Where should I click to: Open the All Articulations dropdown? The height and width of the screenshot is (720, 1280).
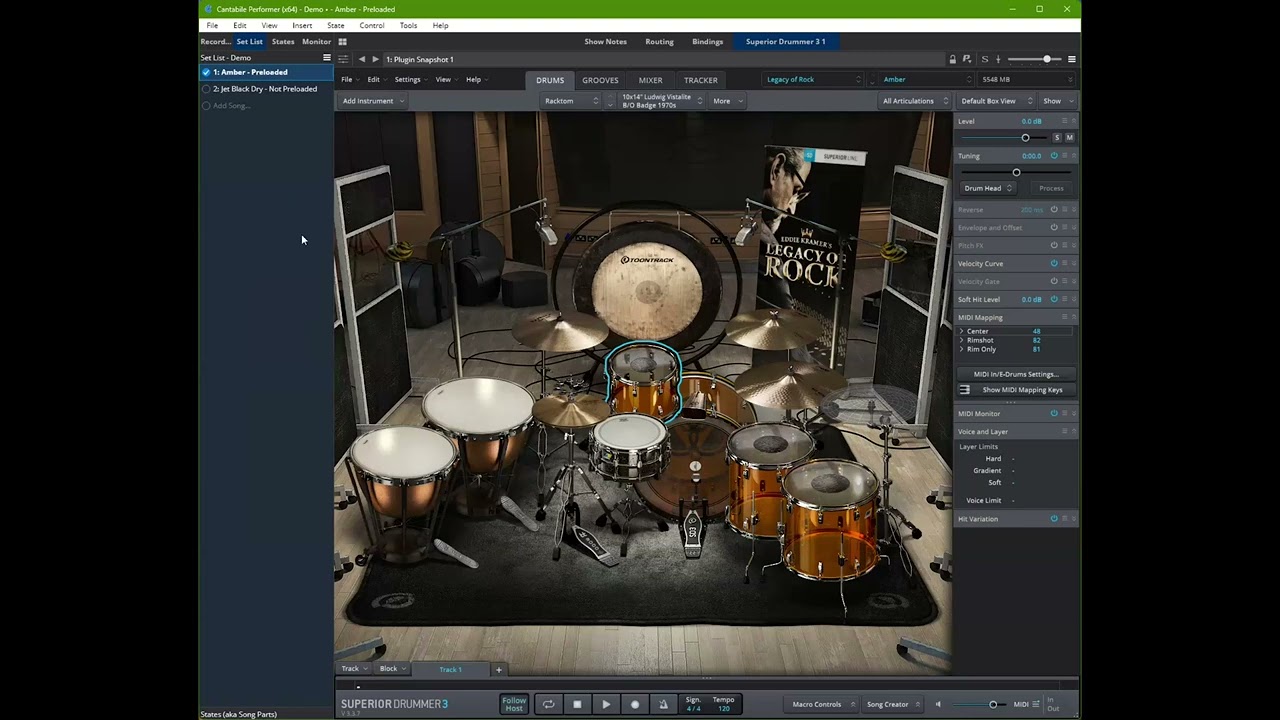(x=914, y=101)
